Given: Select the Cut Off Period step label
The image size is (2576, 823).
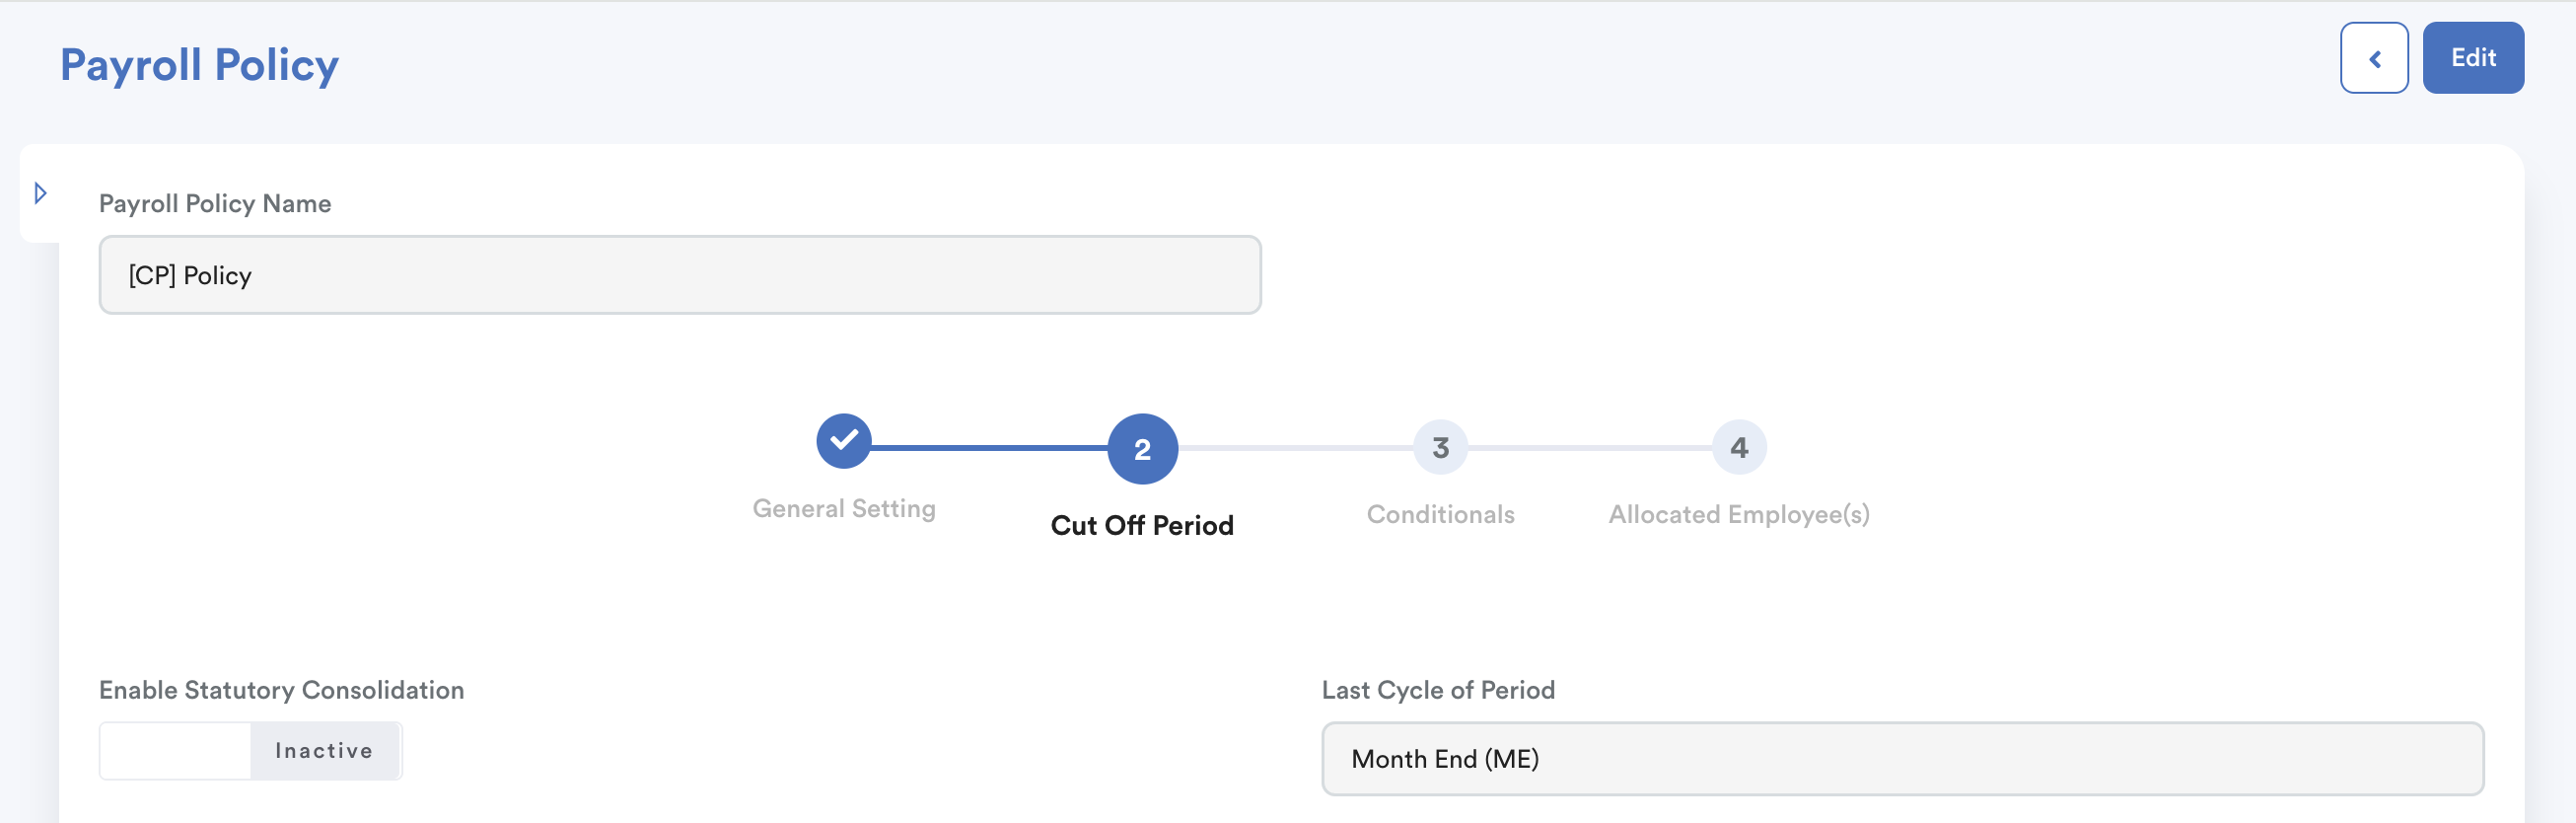Looking at the screenshot, I should [x=1141, y=525].
